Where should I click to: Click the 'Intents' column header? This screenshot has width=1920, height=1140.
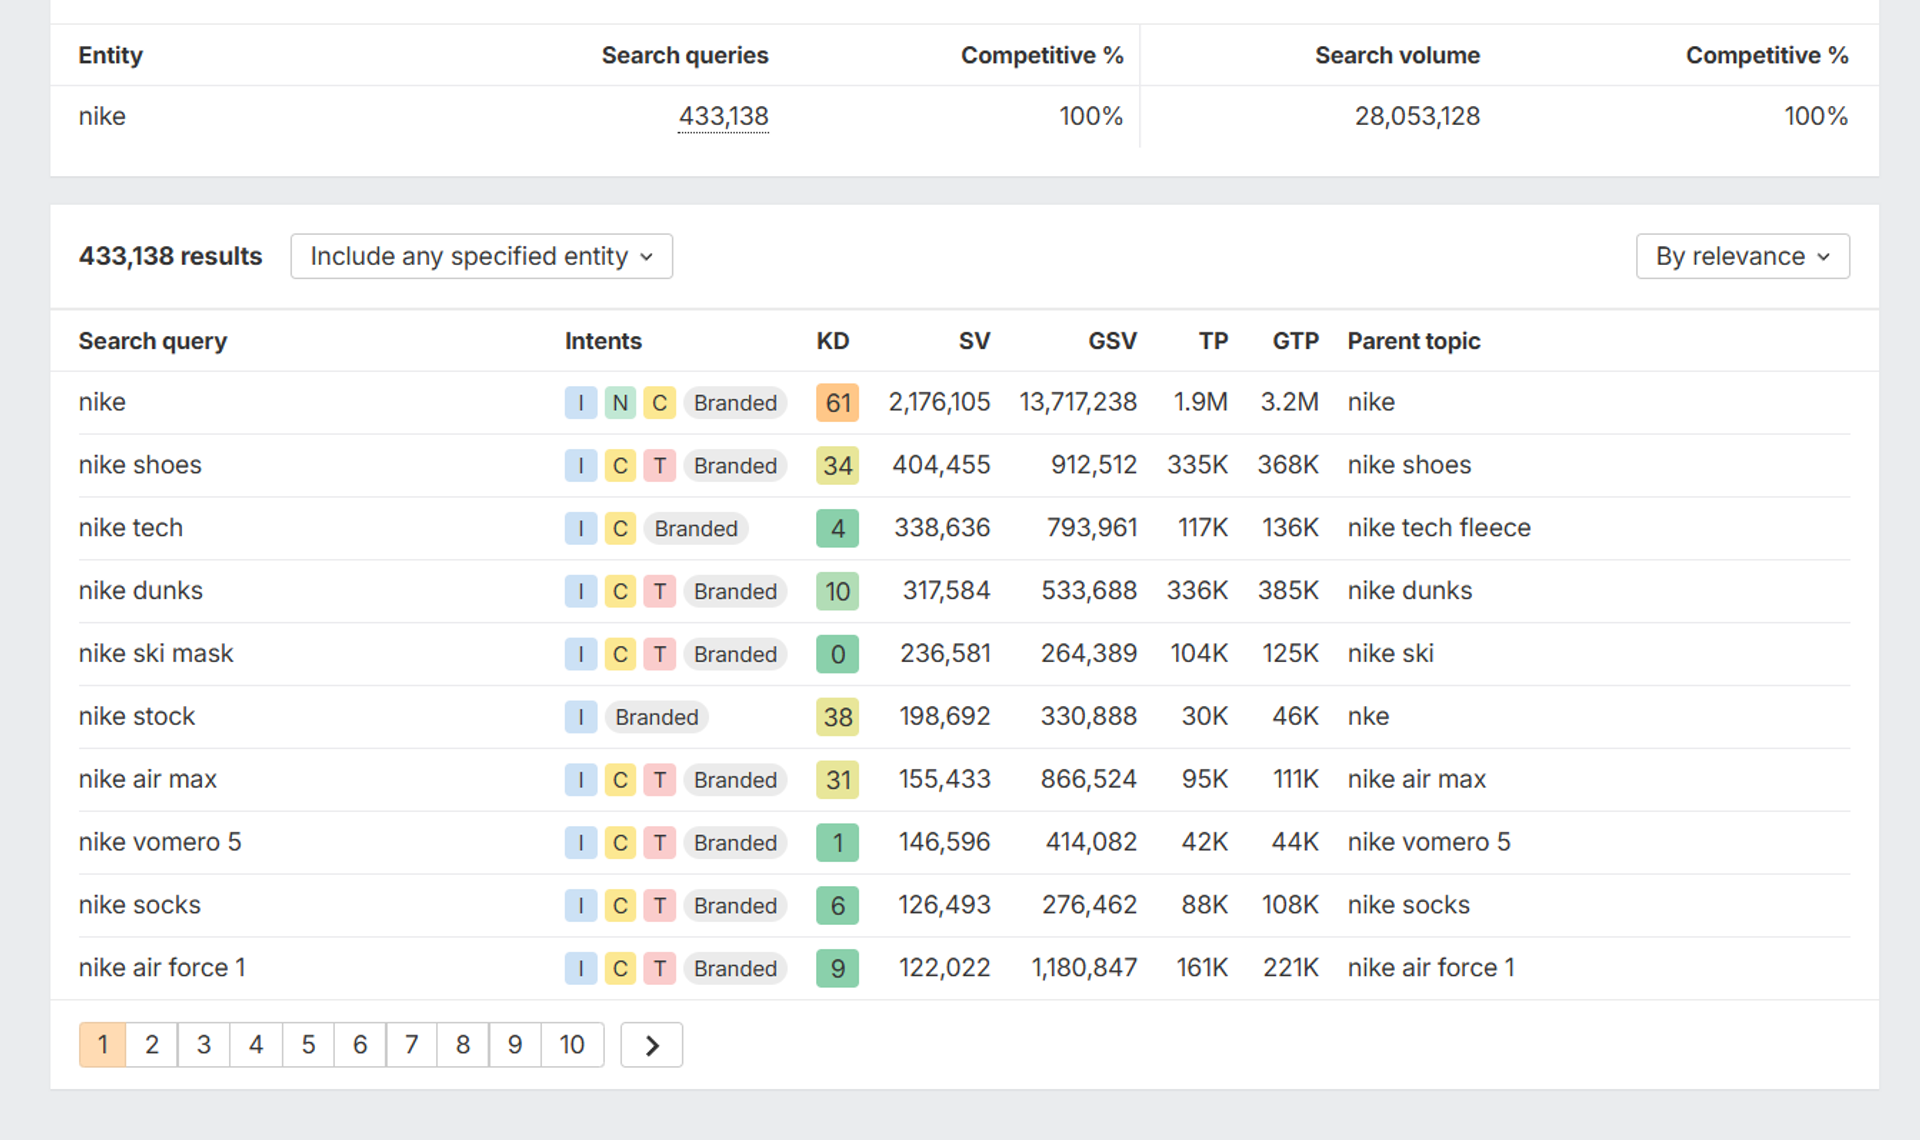(x=603, y=341)
